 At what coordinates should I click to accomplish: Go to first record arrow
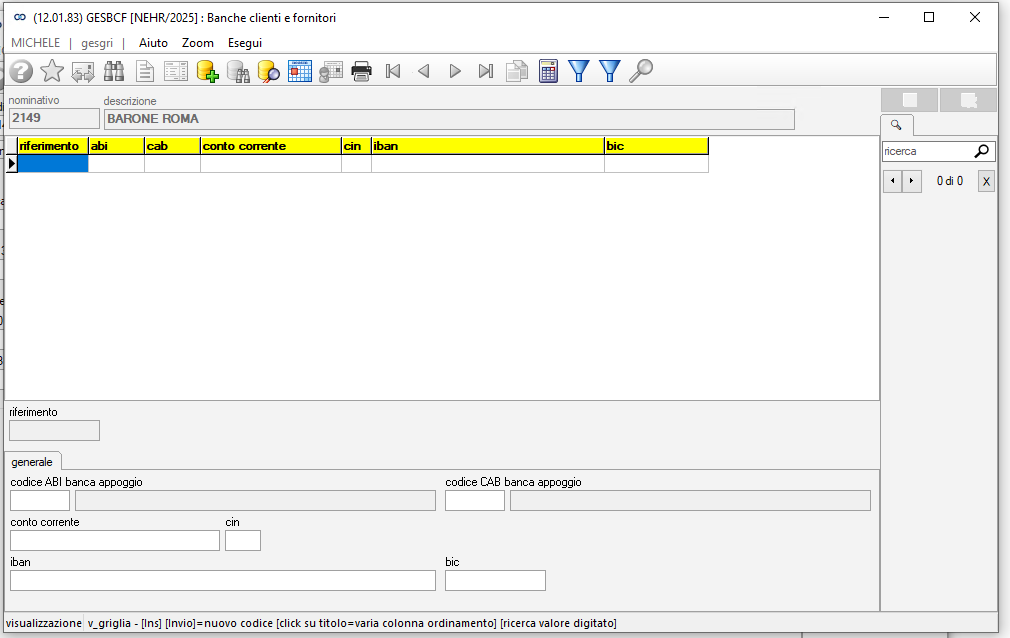pyautogui.click(x=393, y=71)
